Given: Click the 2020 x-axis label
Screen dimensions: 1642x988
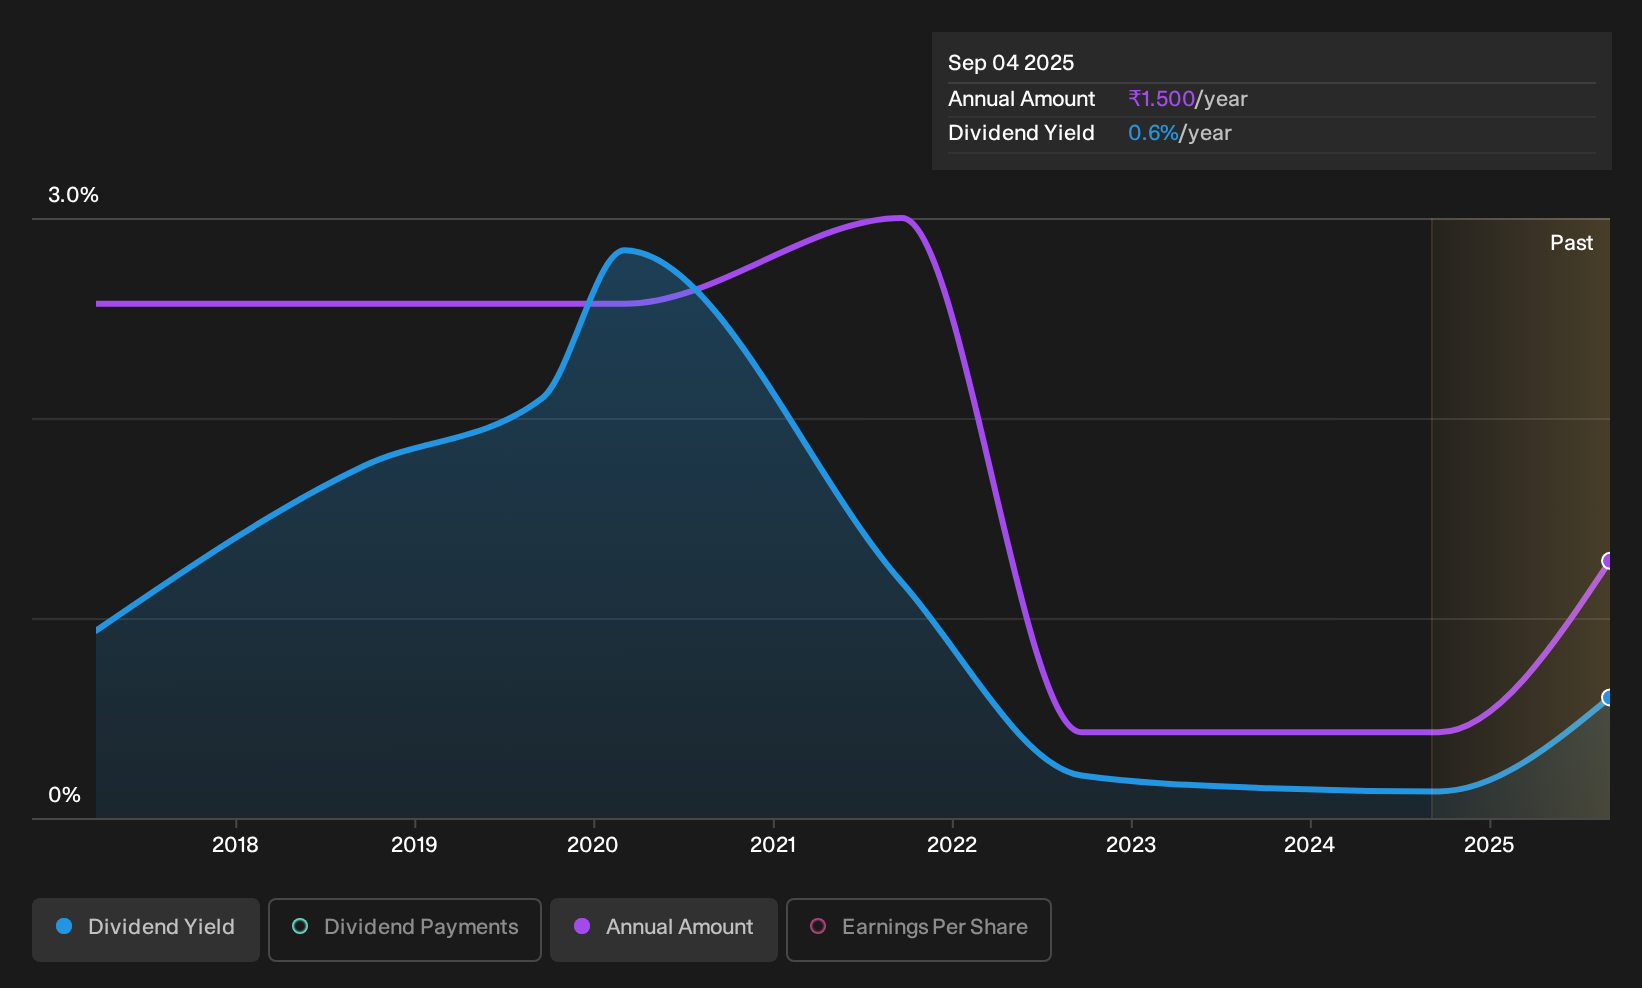Looking at the screenshot, I should coord(593,845).
